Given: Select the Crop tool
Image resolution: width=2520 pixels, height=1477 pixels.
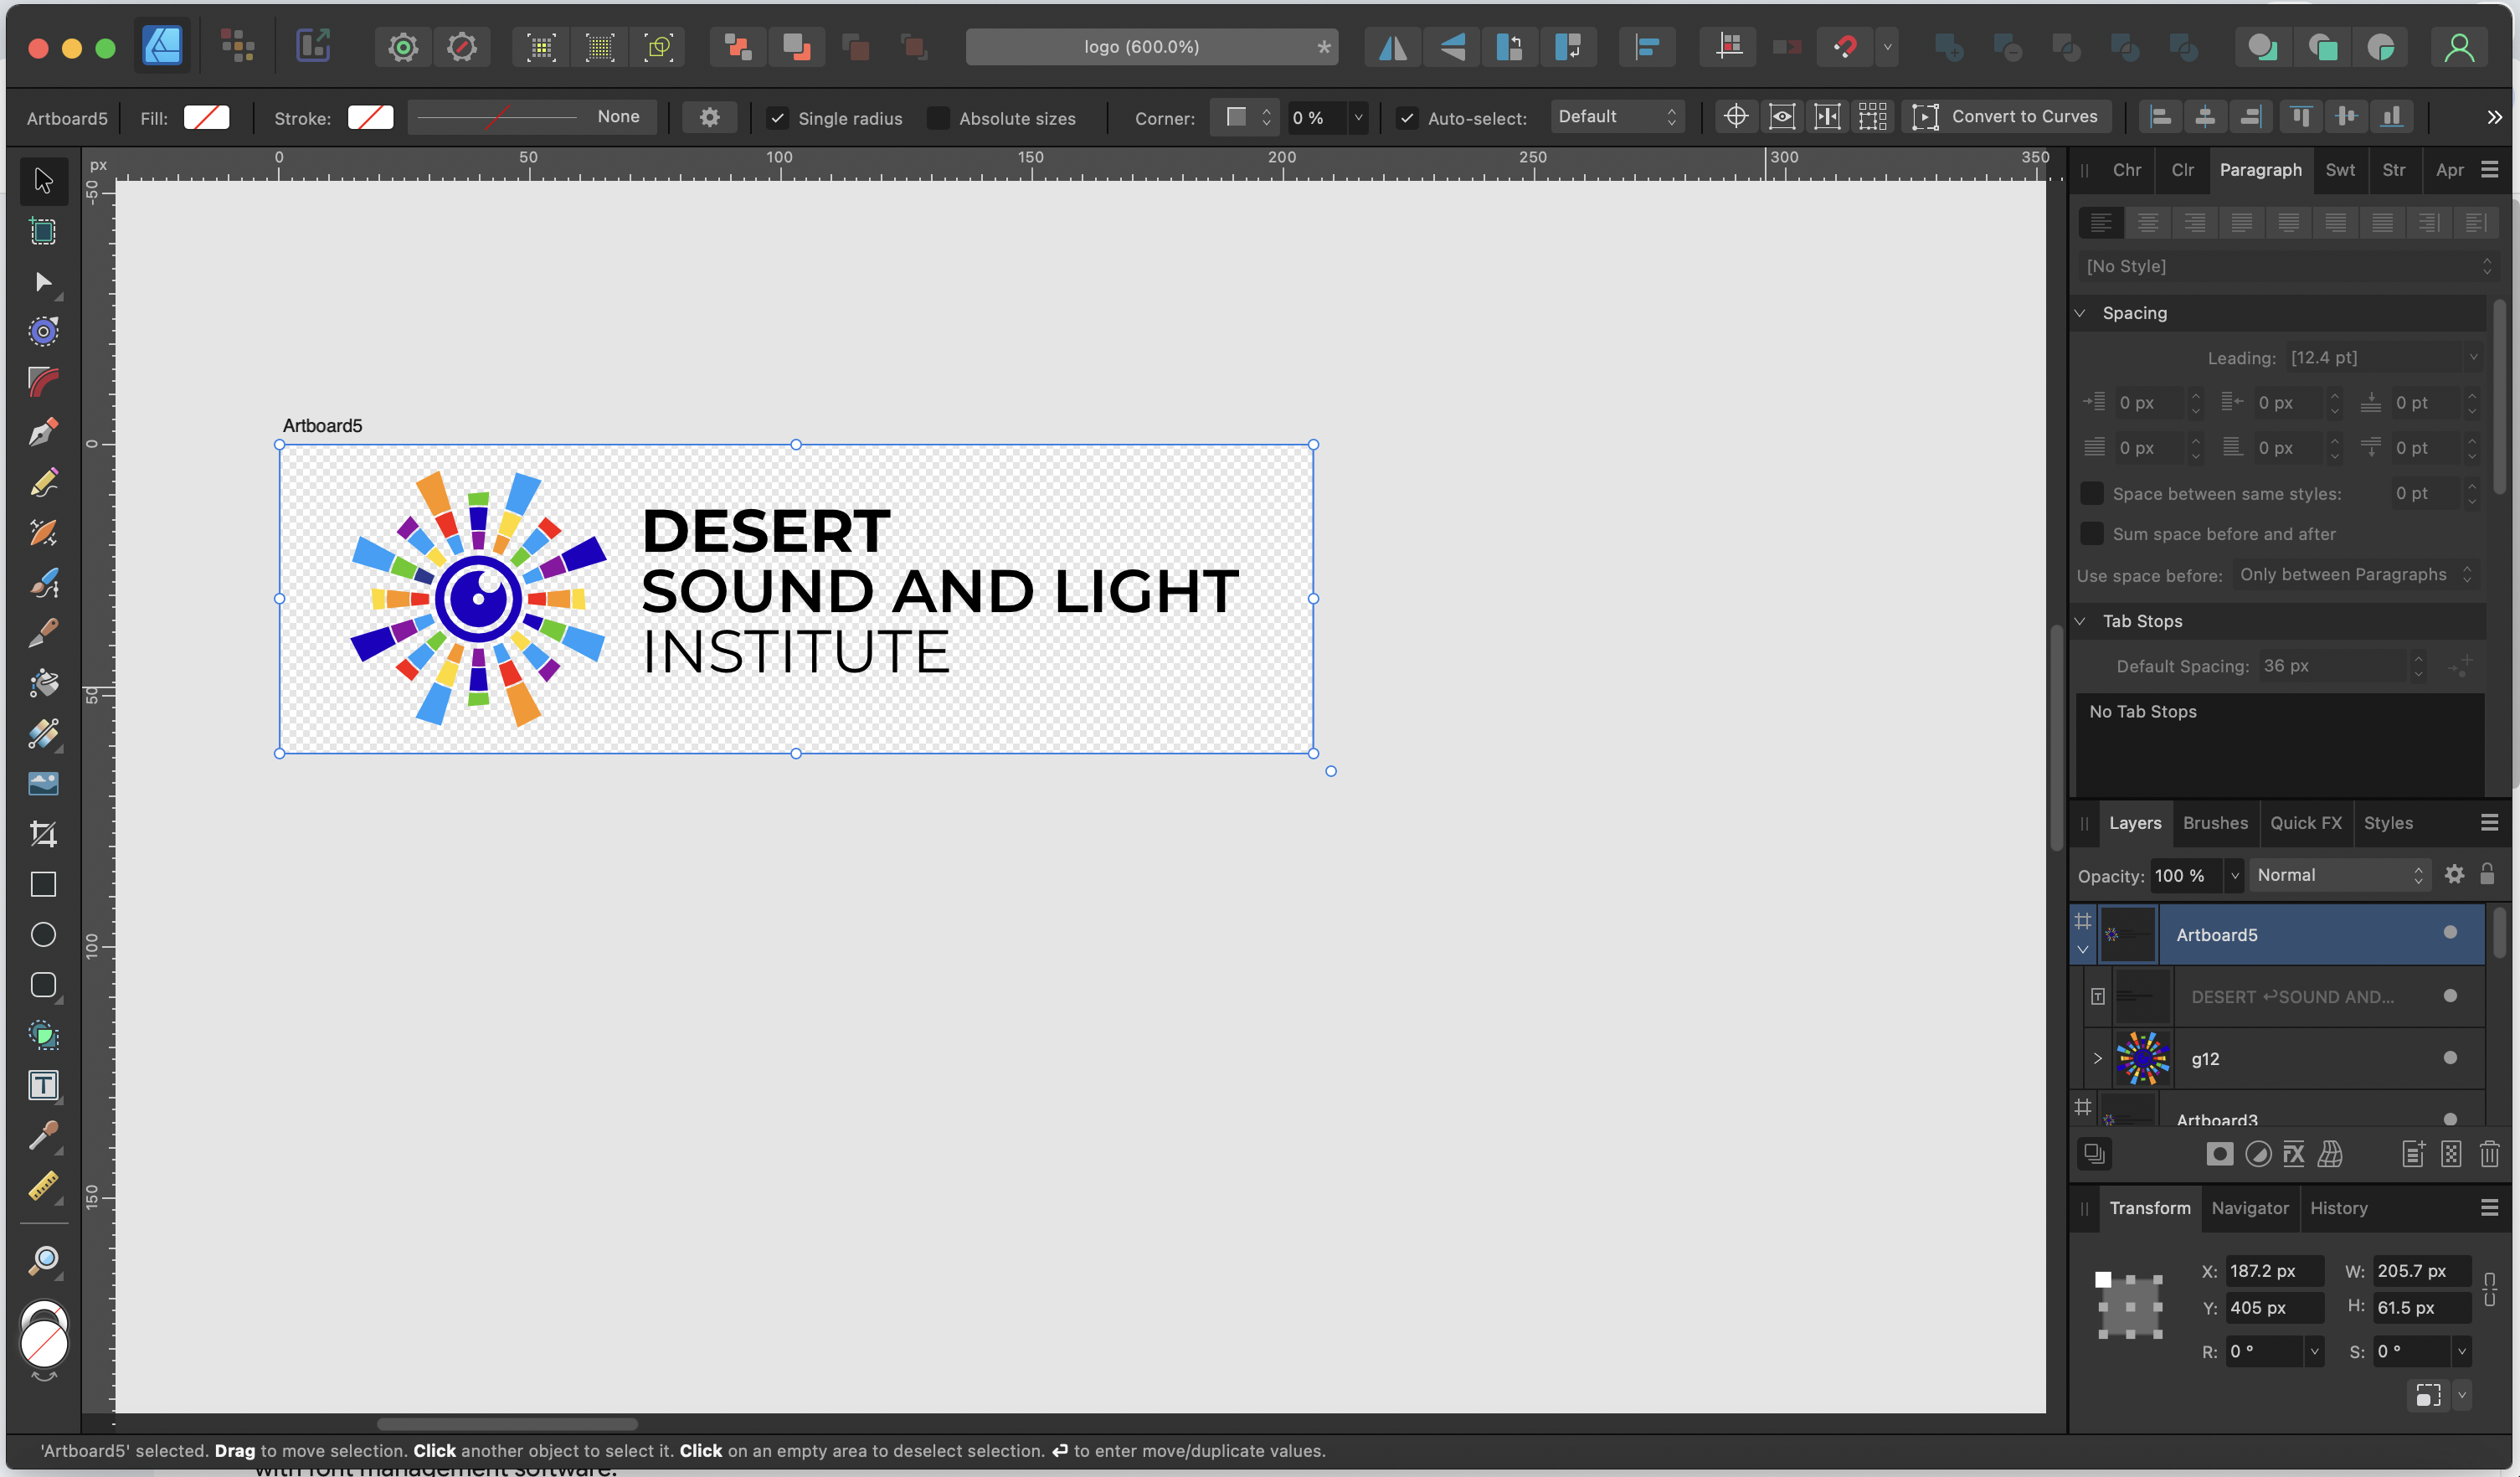Looking at the screenshot, I should click(x=43, y=833).
